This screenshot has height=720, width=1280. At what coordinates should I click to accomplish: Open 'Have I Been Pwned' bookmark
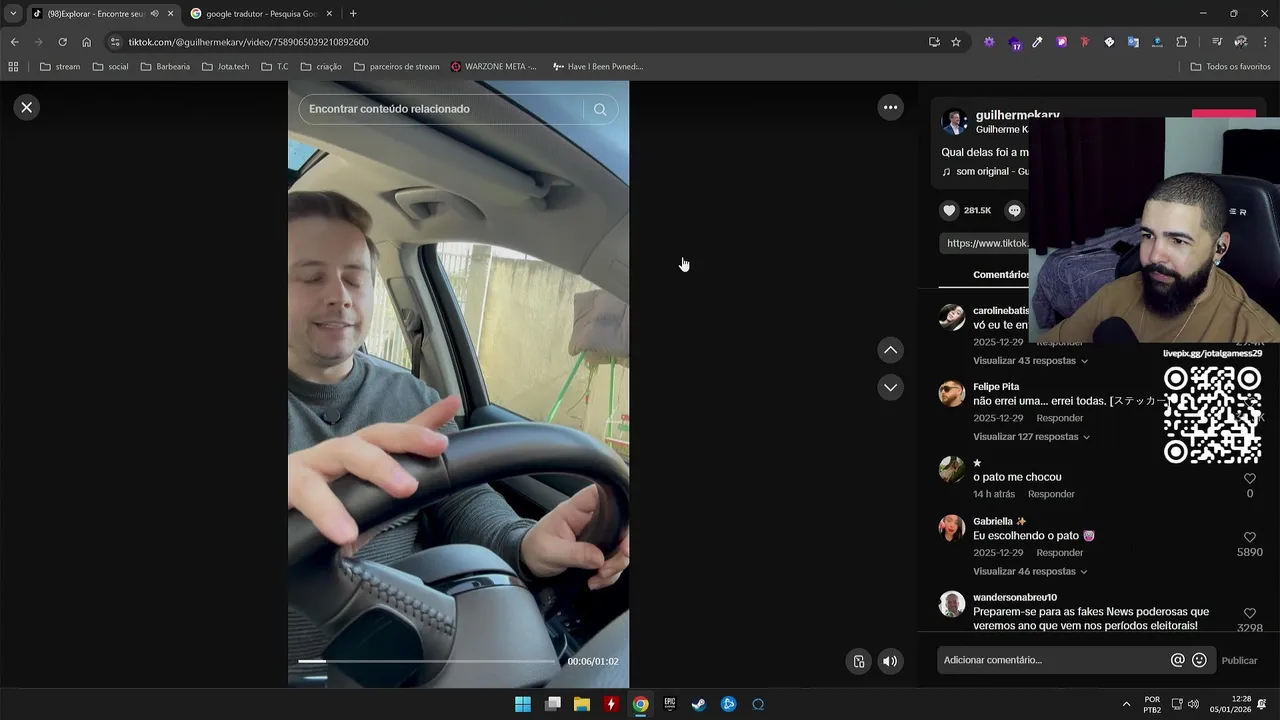597,67
